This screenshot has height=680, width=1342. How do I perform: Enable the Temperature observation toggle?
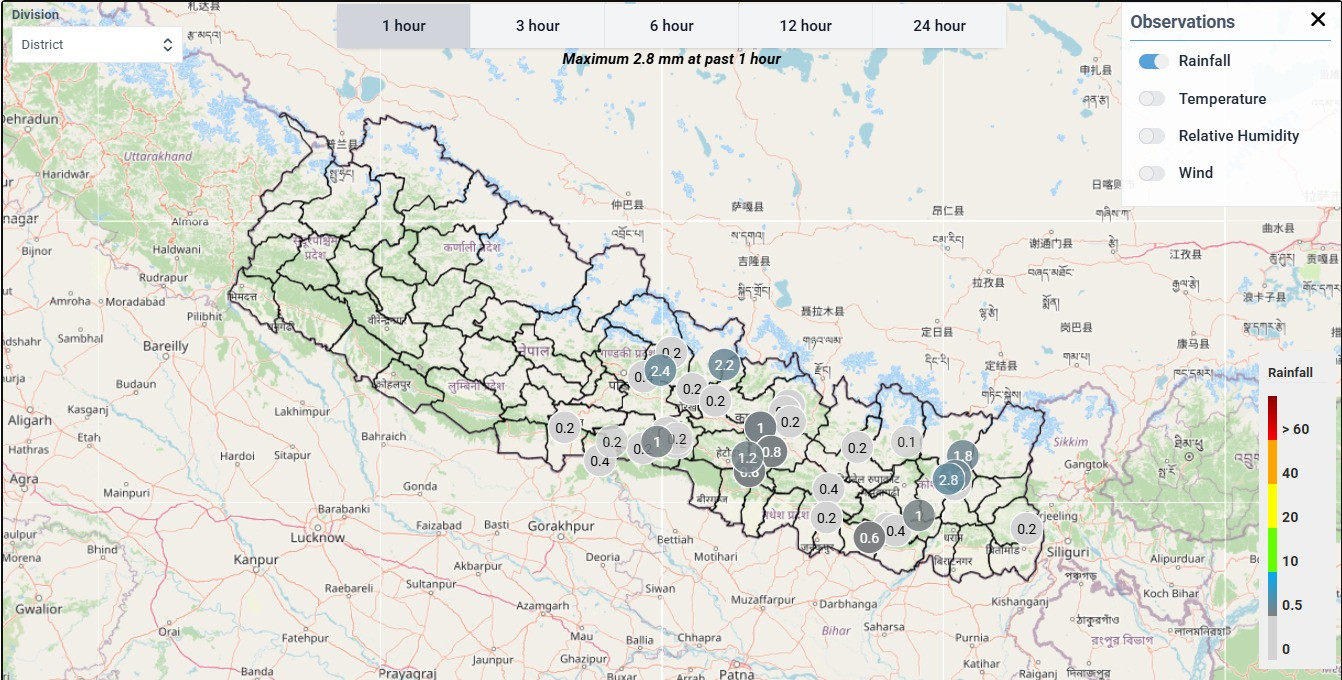click(1152, 98)
